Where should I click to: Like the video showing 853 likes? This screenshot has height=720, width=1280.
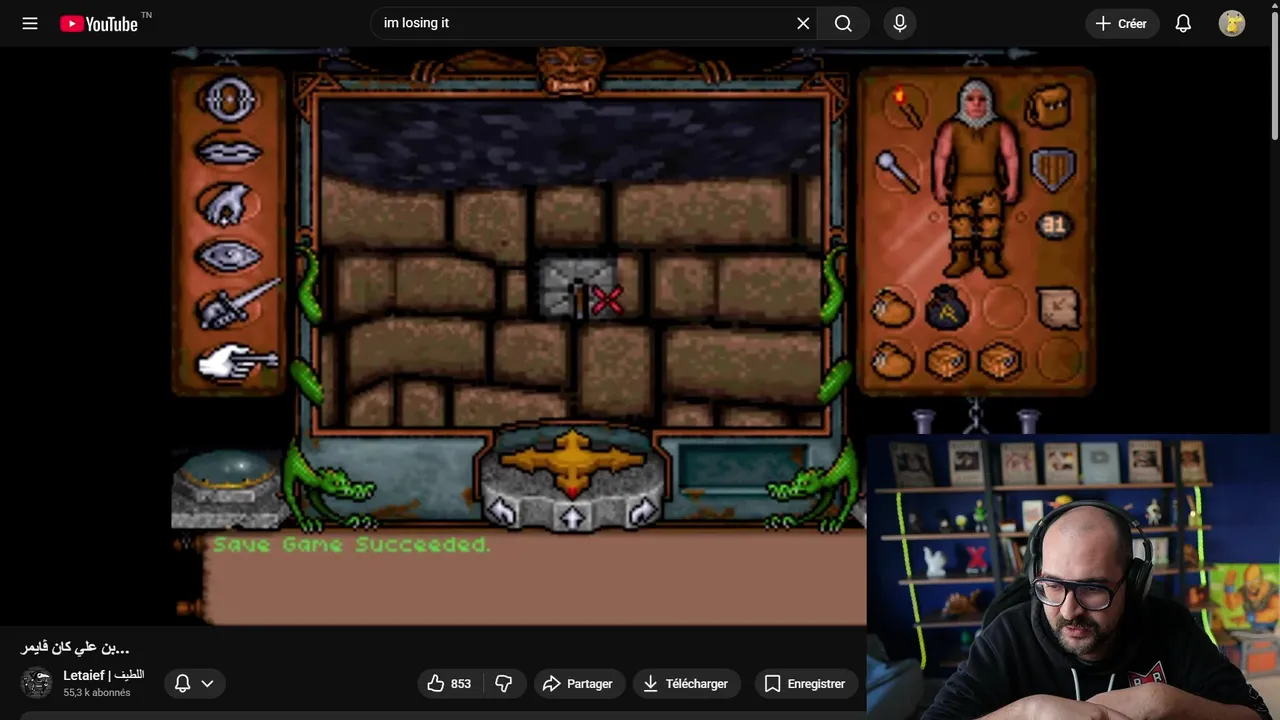[450, 684]
